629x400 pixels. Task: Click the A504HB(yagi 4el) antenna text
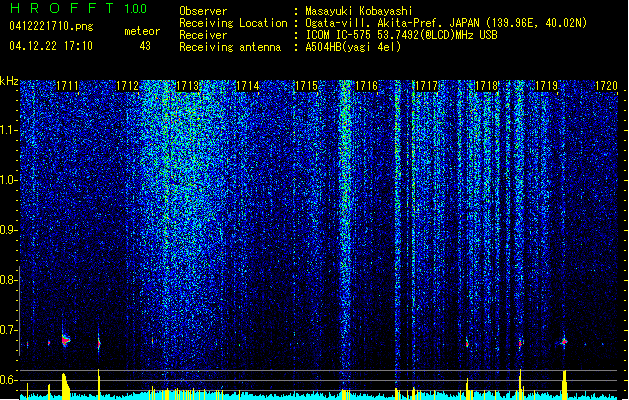(353, 47)
